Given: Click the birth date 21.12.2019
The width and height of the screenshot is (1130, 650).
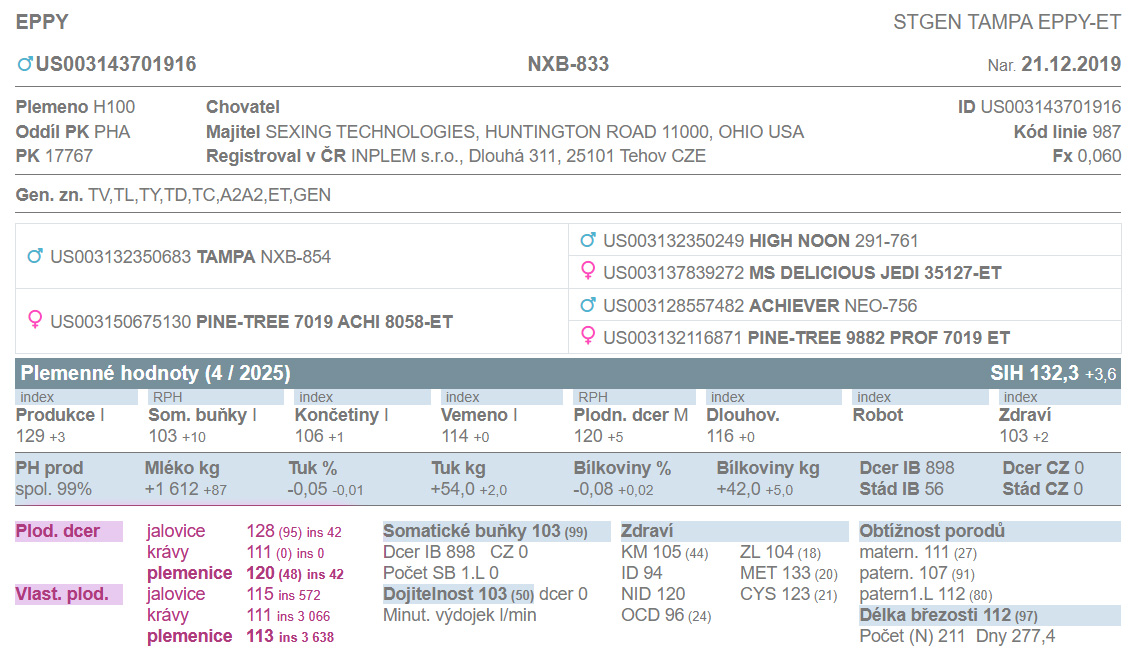Looking at the screenshot, I should click(1071, 64).
